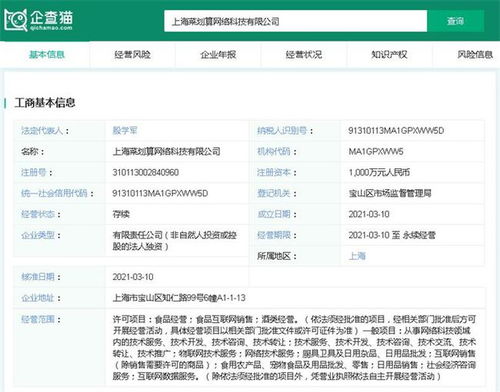Click the search input field with company name

tap(295, 21)
